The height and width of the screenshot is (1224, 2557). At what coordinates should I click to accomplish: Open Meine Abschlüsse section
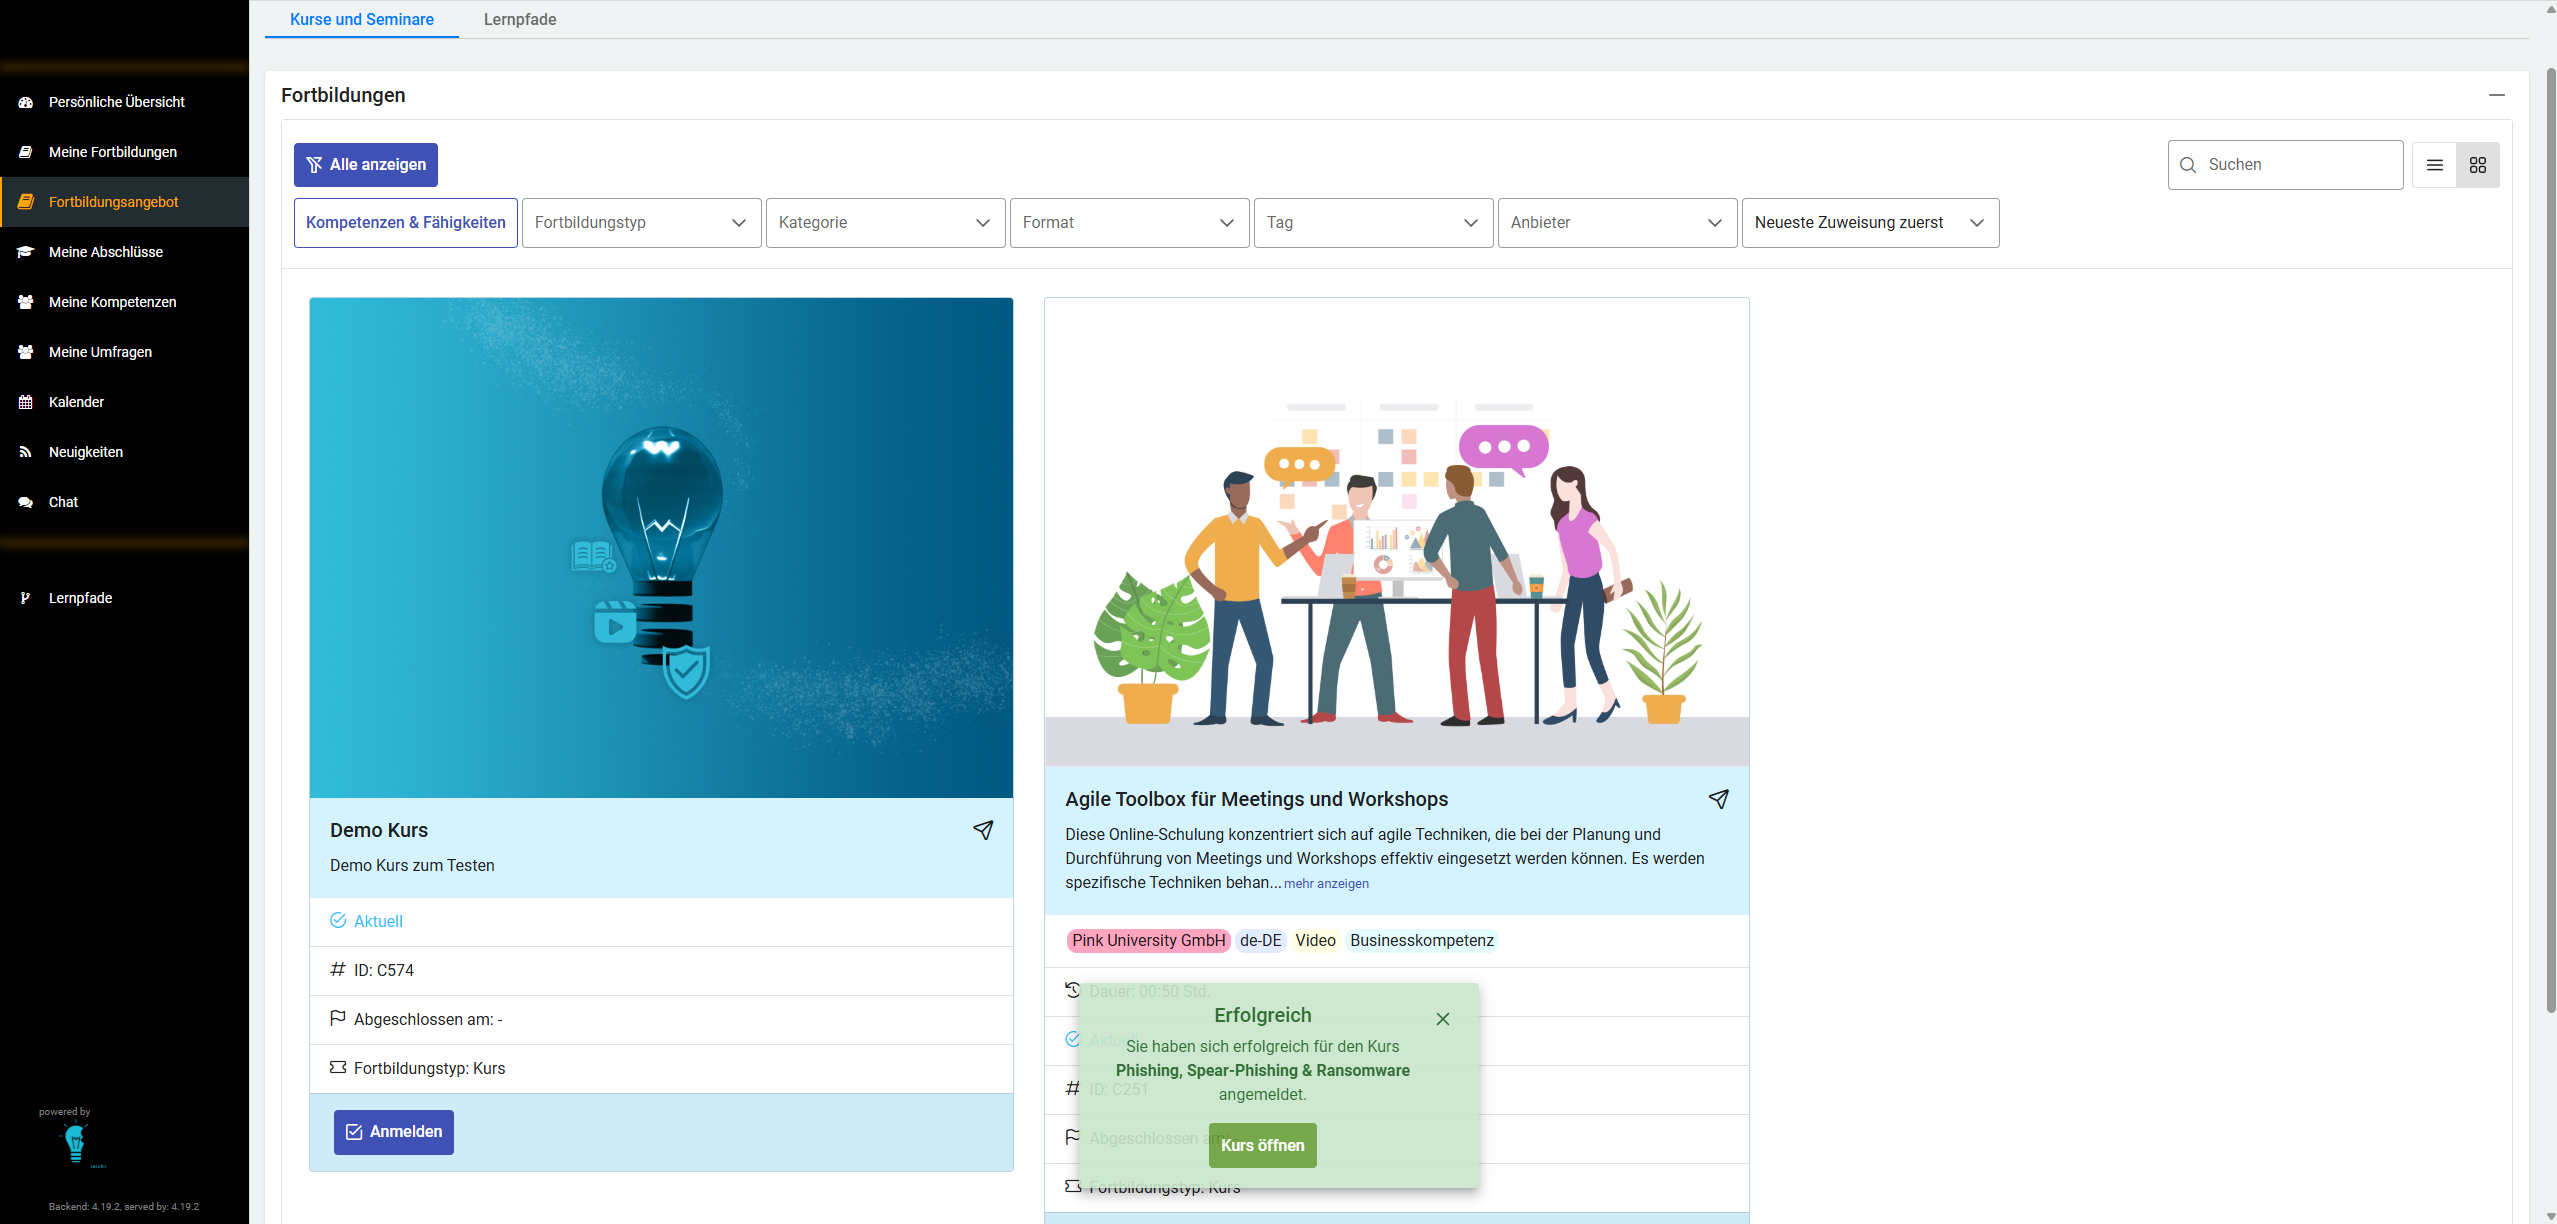pyautogui.click(x=105, y=252)
